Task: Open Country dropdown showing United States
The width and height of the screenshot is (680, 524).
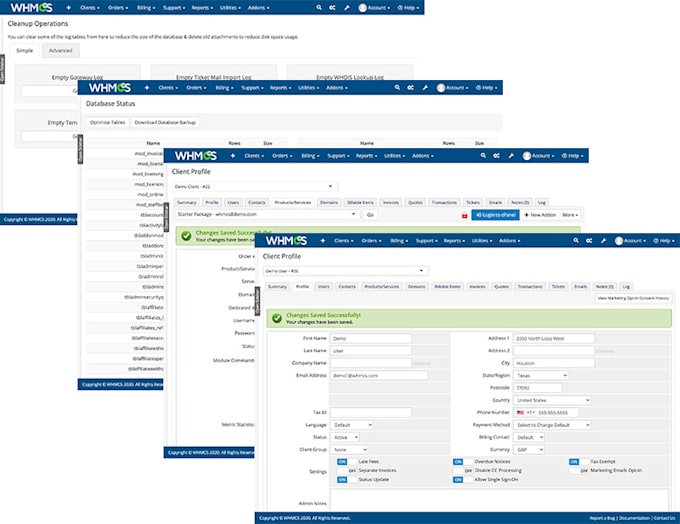Action: click(552, 400)
